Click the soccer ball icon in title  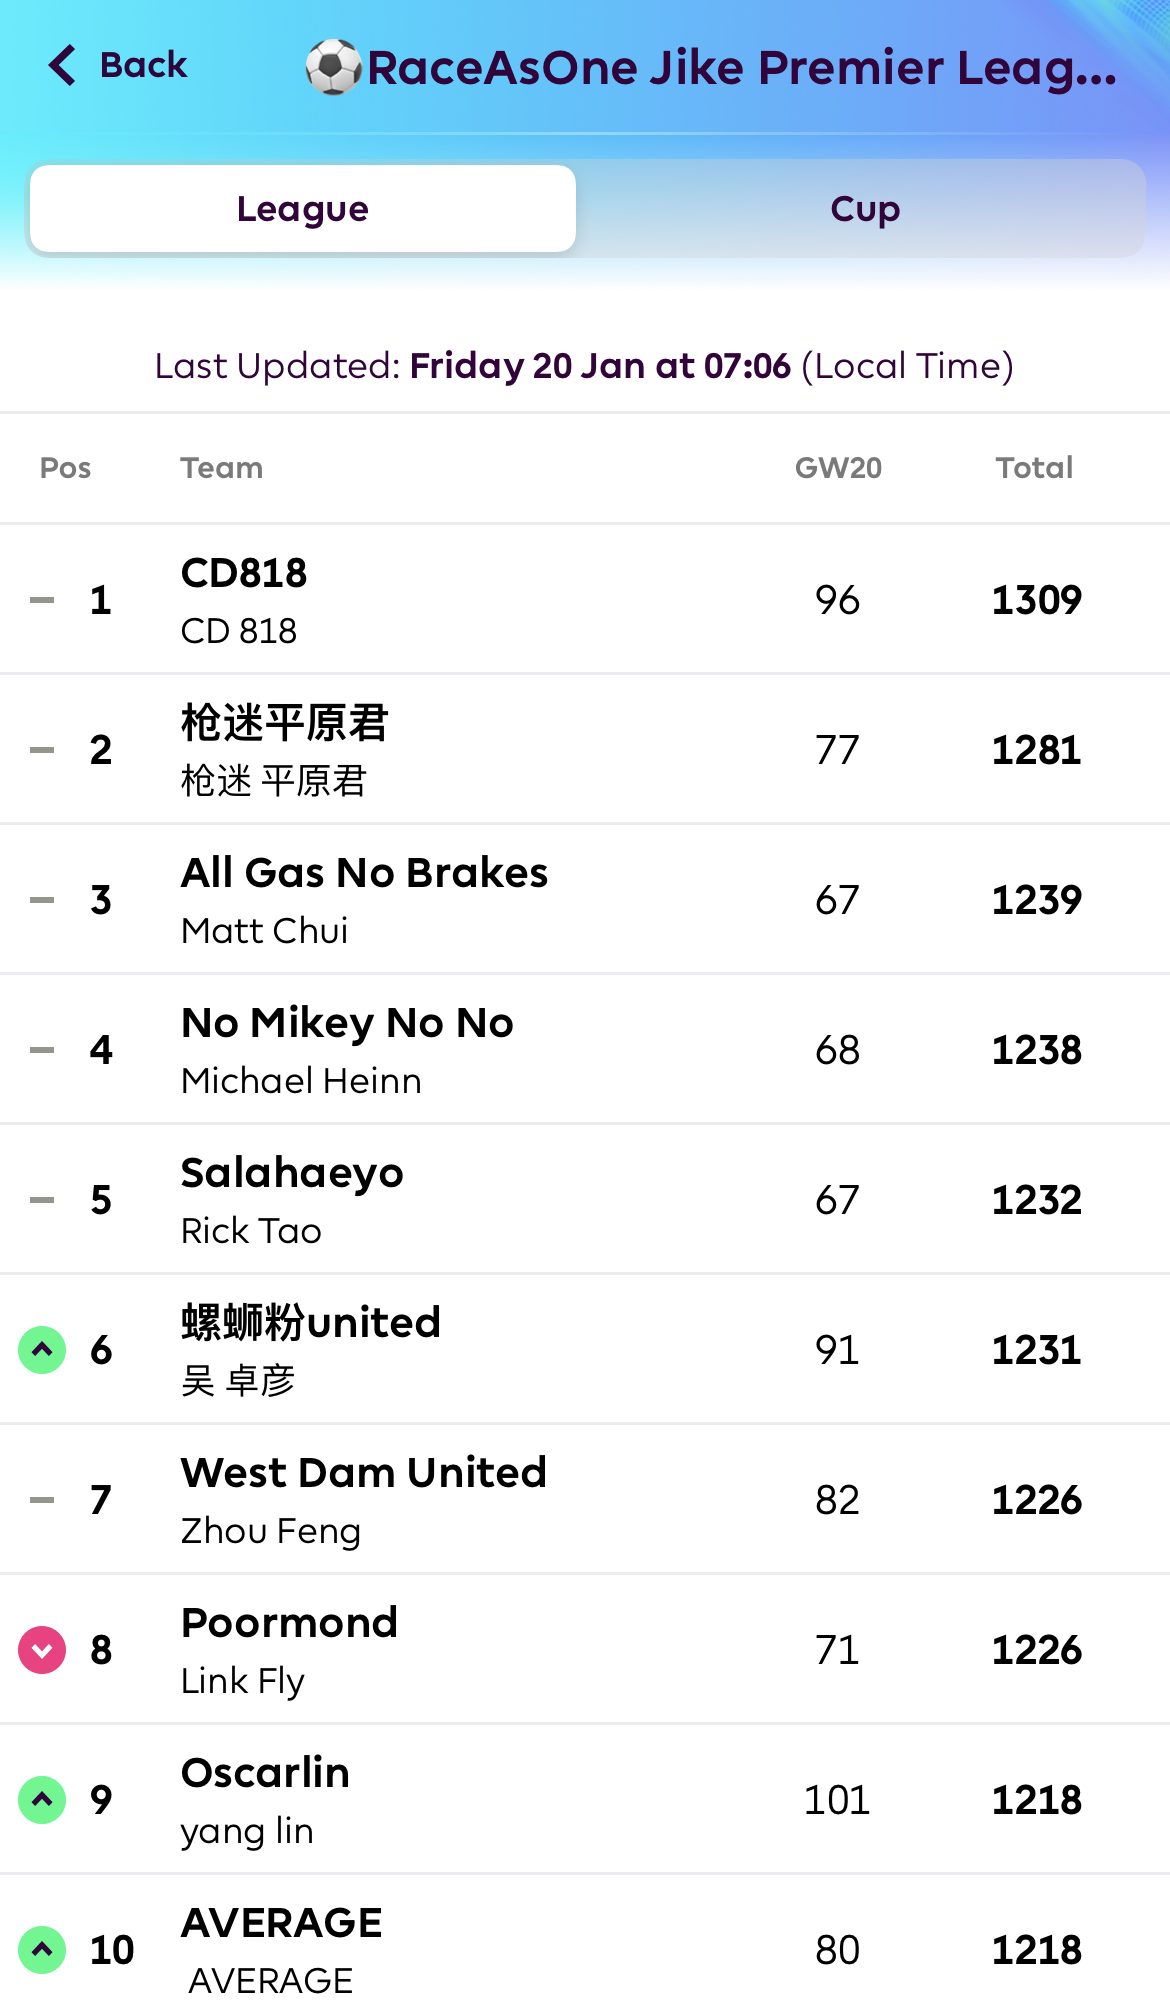[333, 67]
